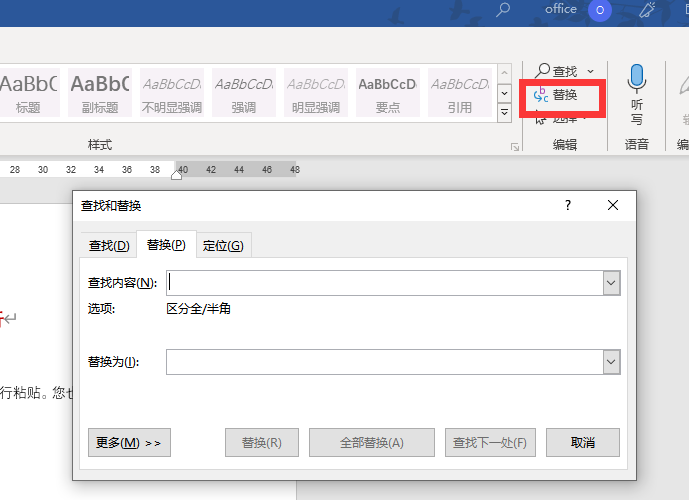Expand options with 更多(M) button

pos(129,442)
